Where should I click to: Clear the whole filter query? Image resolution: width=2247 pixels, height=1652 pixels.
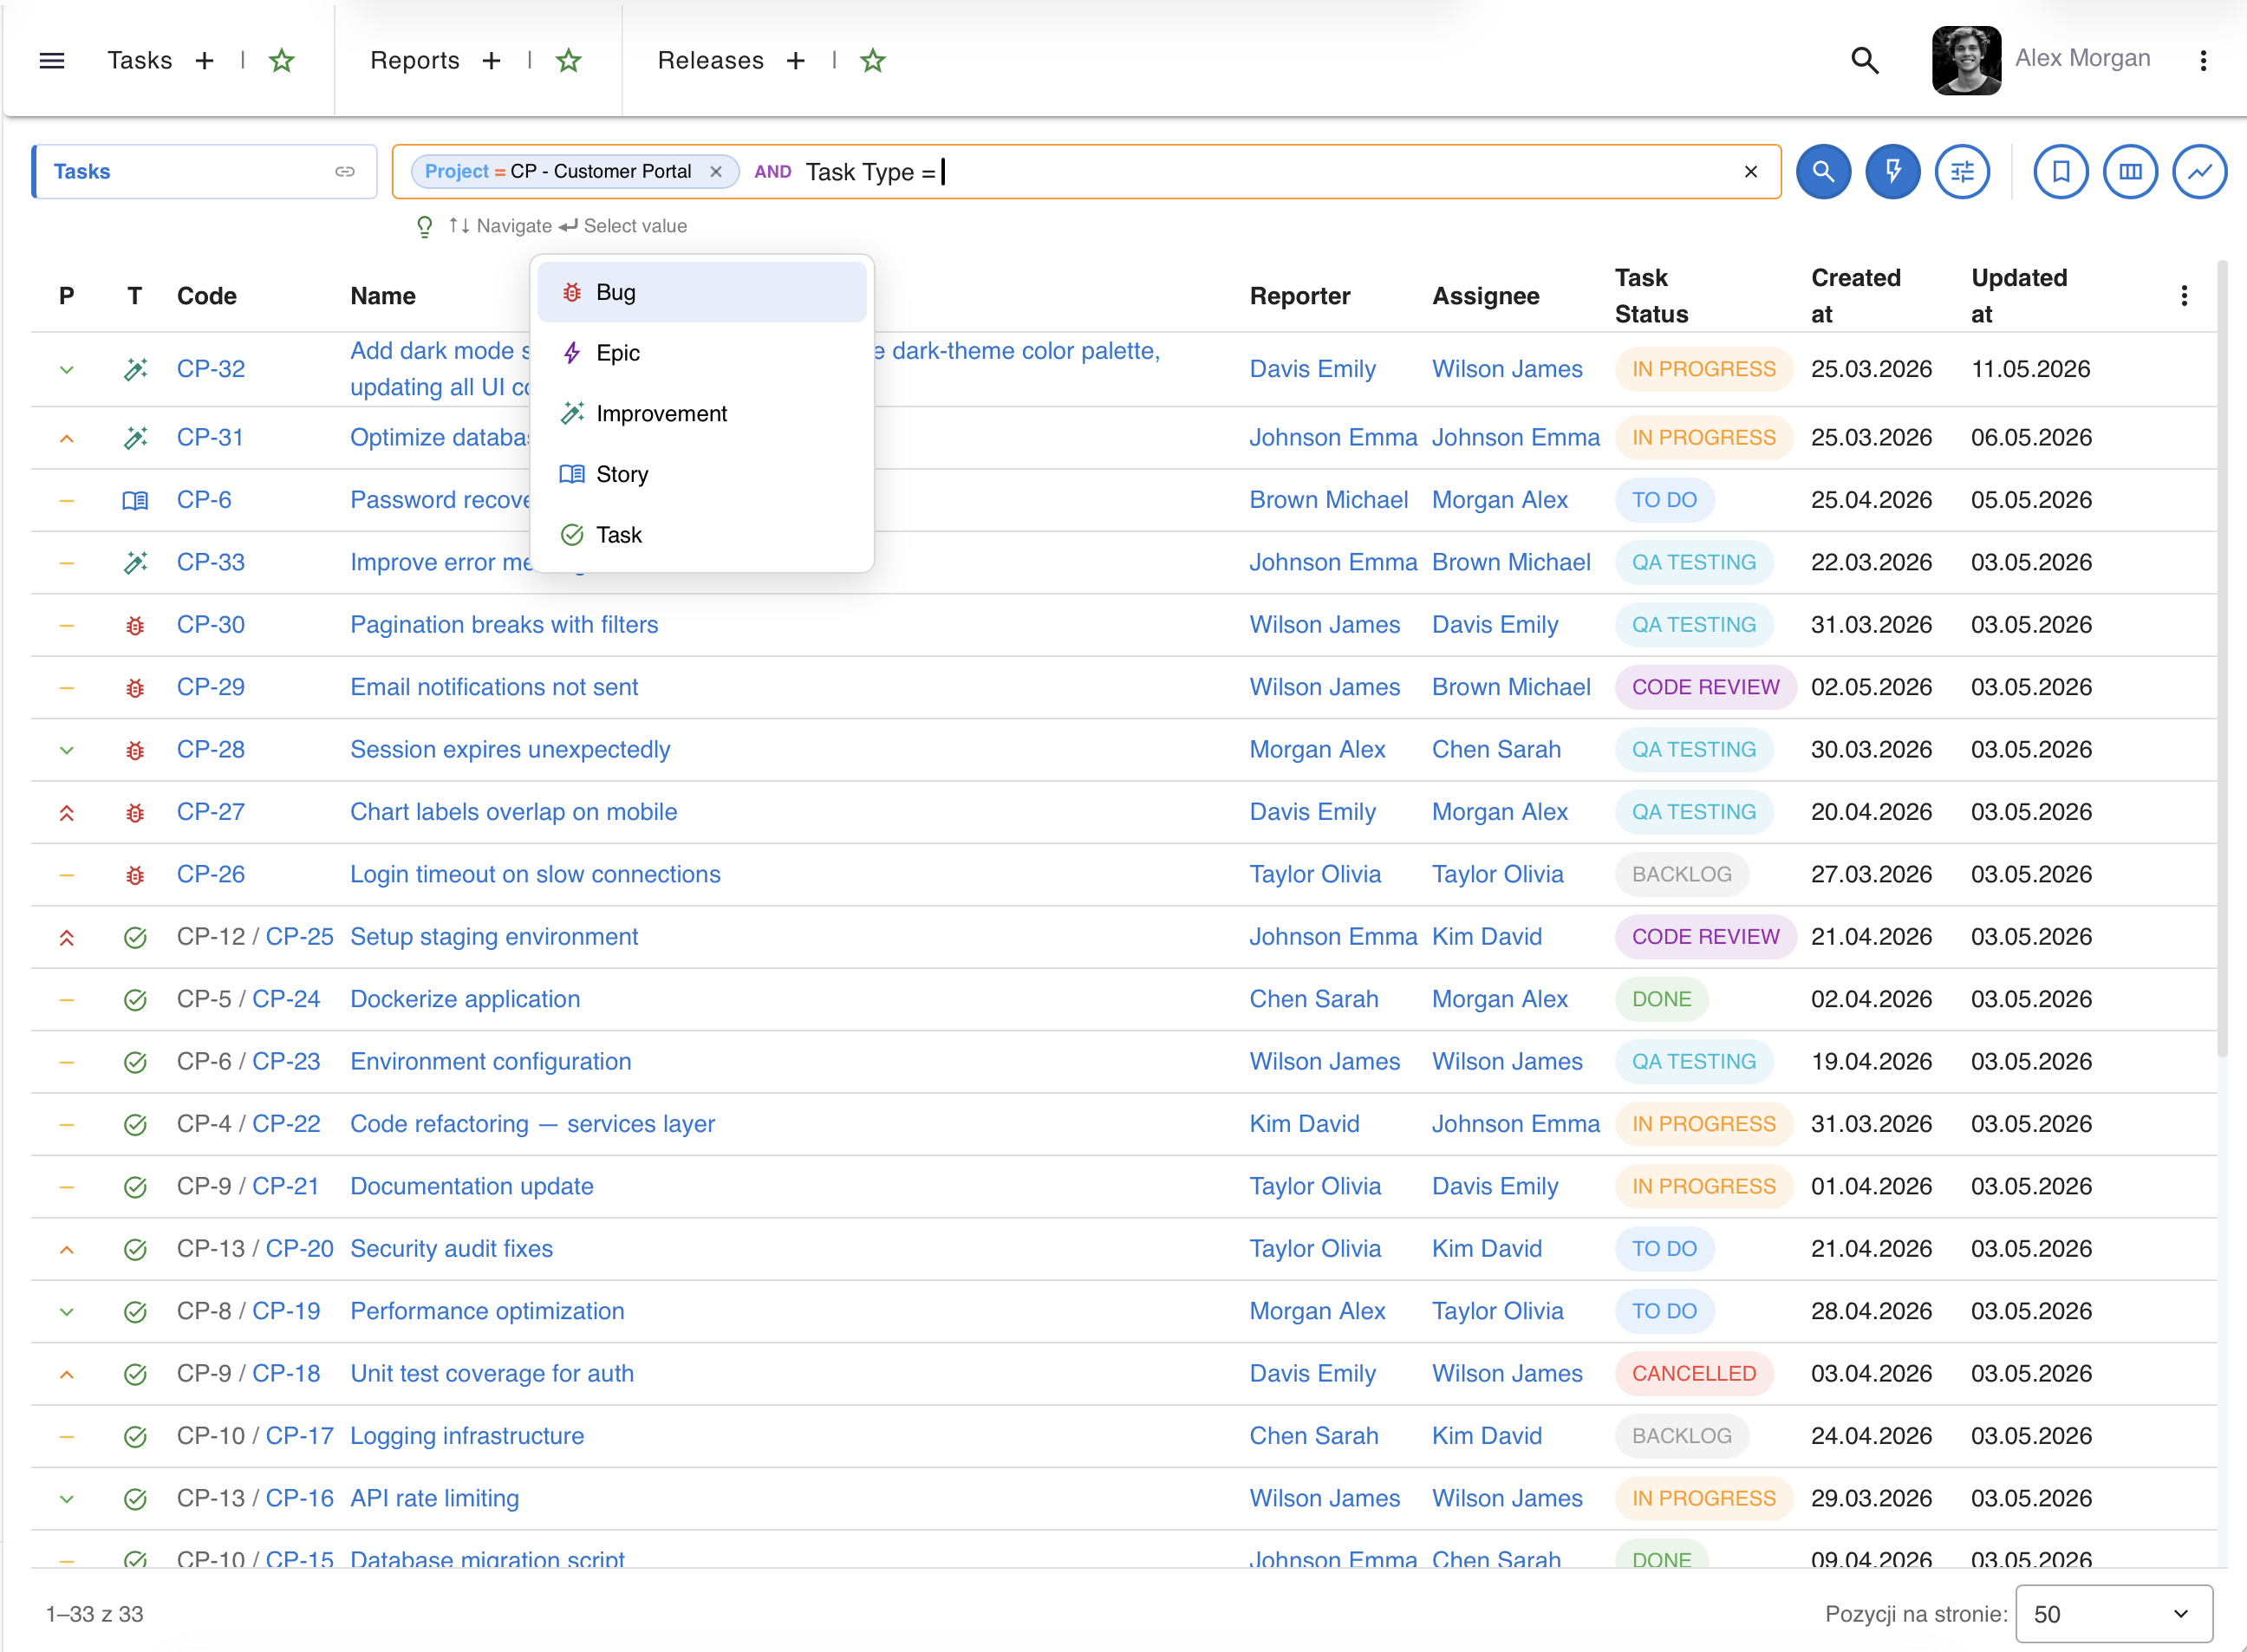[x=1751, y=172]
